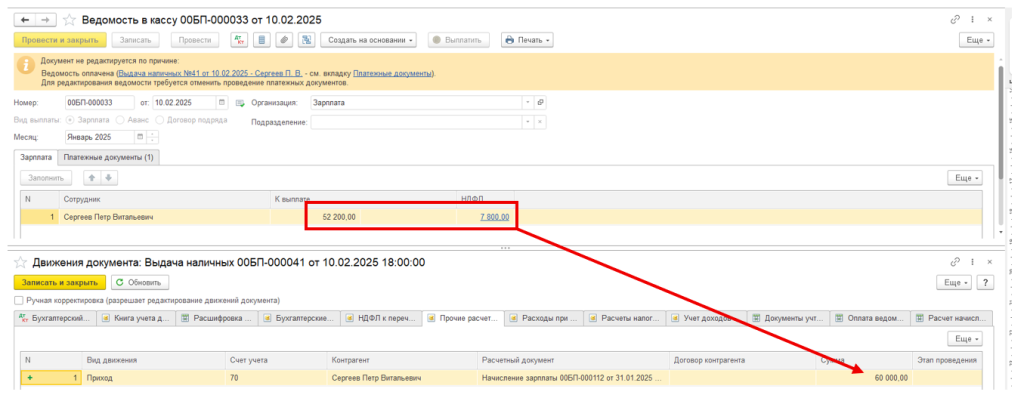Click Начисление зарплаты 00БП-000112 cell
This screenshot has width=1024, height=398.
pos(572,378)
